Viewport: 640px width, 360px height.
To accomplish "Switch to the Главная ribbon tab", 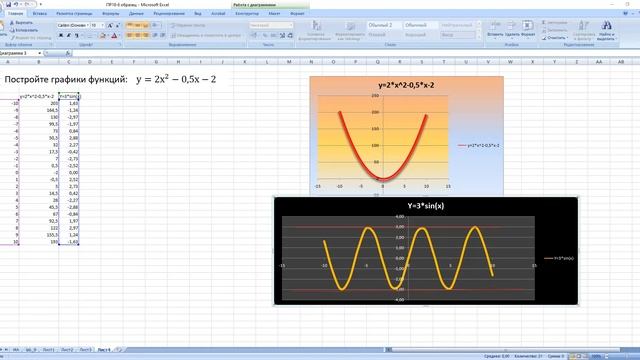I will point(16,13).
